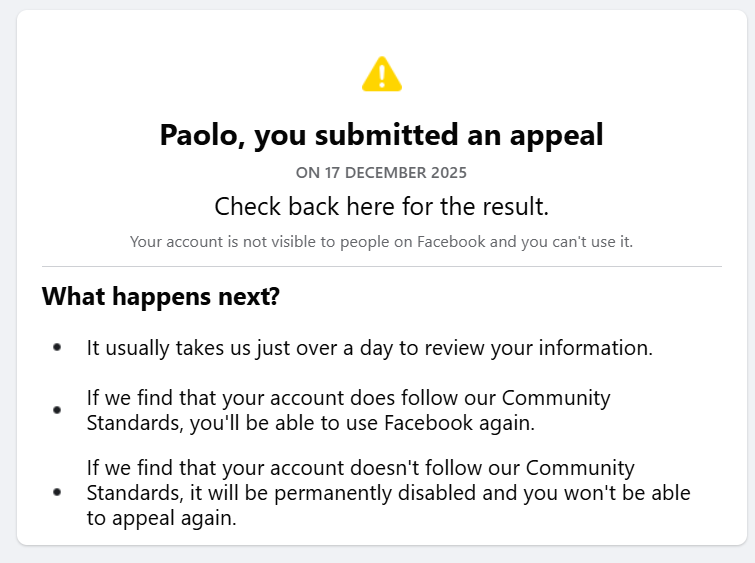Image resolution: width=755 pixels, height=563 pixels.
Task: Select "Check back here for the result" text
Action: tap(381, 207)
